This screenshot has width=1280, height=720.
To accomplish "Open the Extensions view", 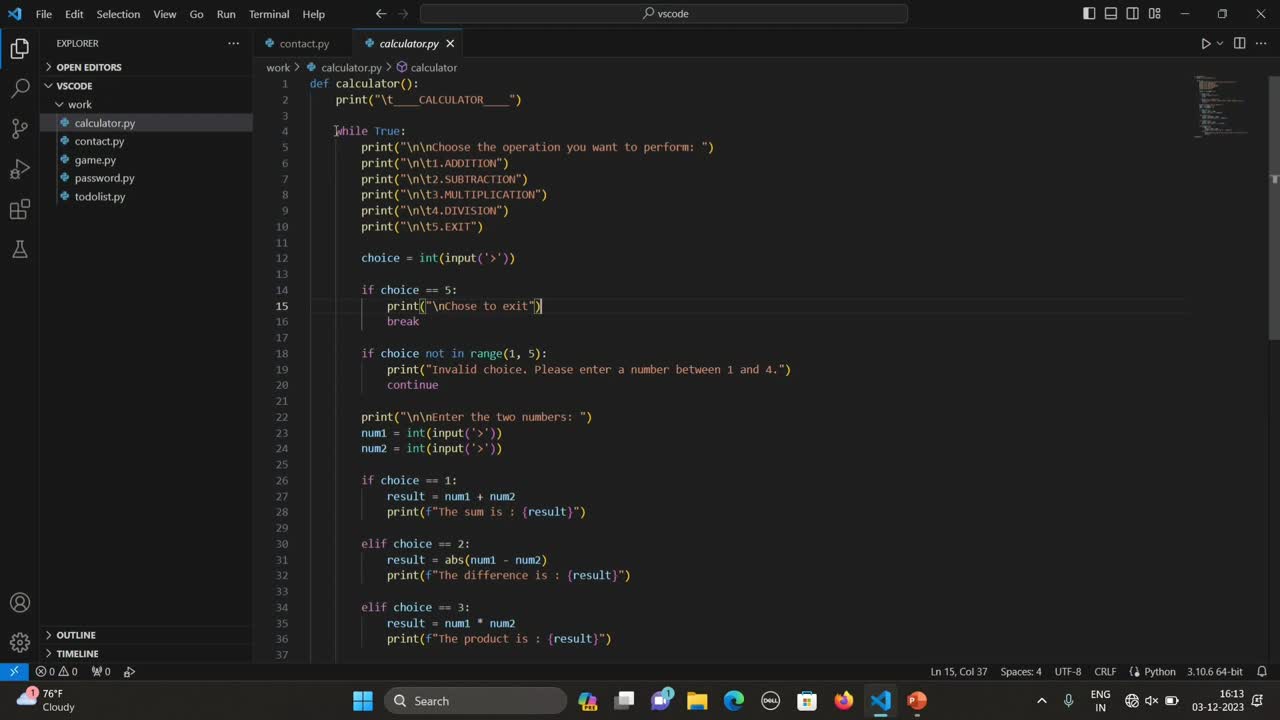I will (x=19, y=209).
